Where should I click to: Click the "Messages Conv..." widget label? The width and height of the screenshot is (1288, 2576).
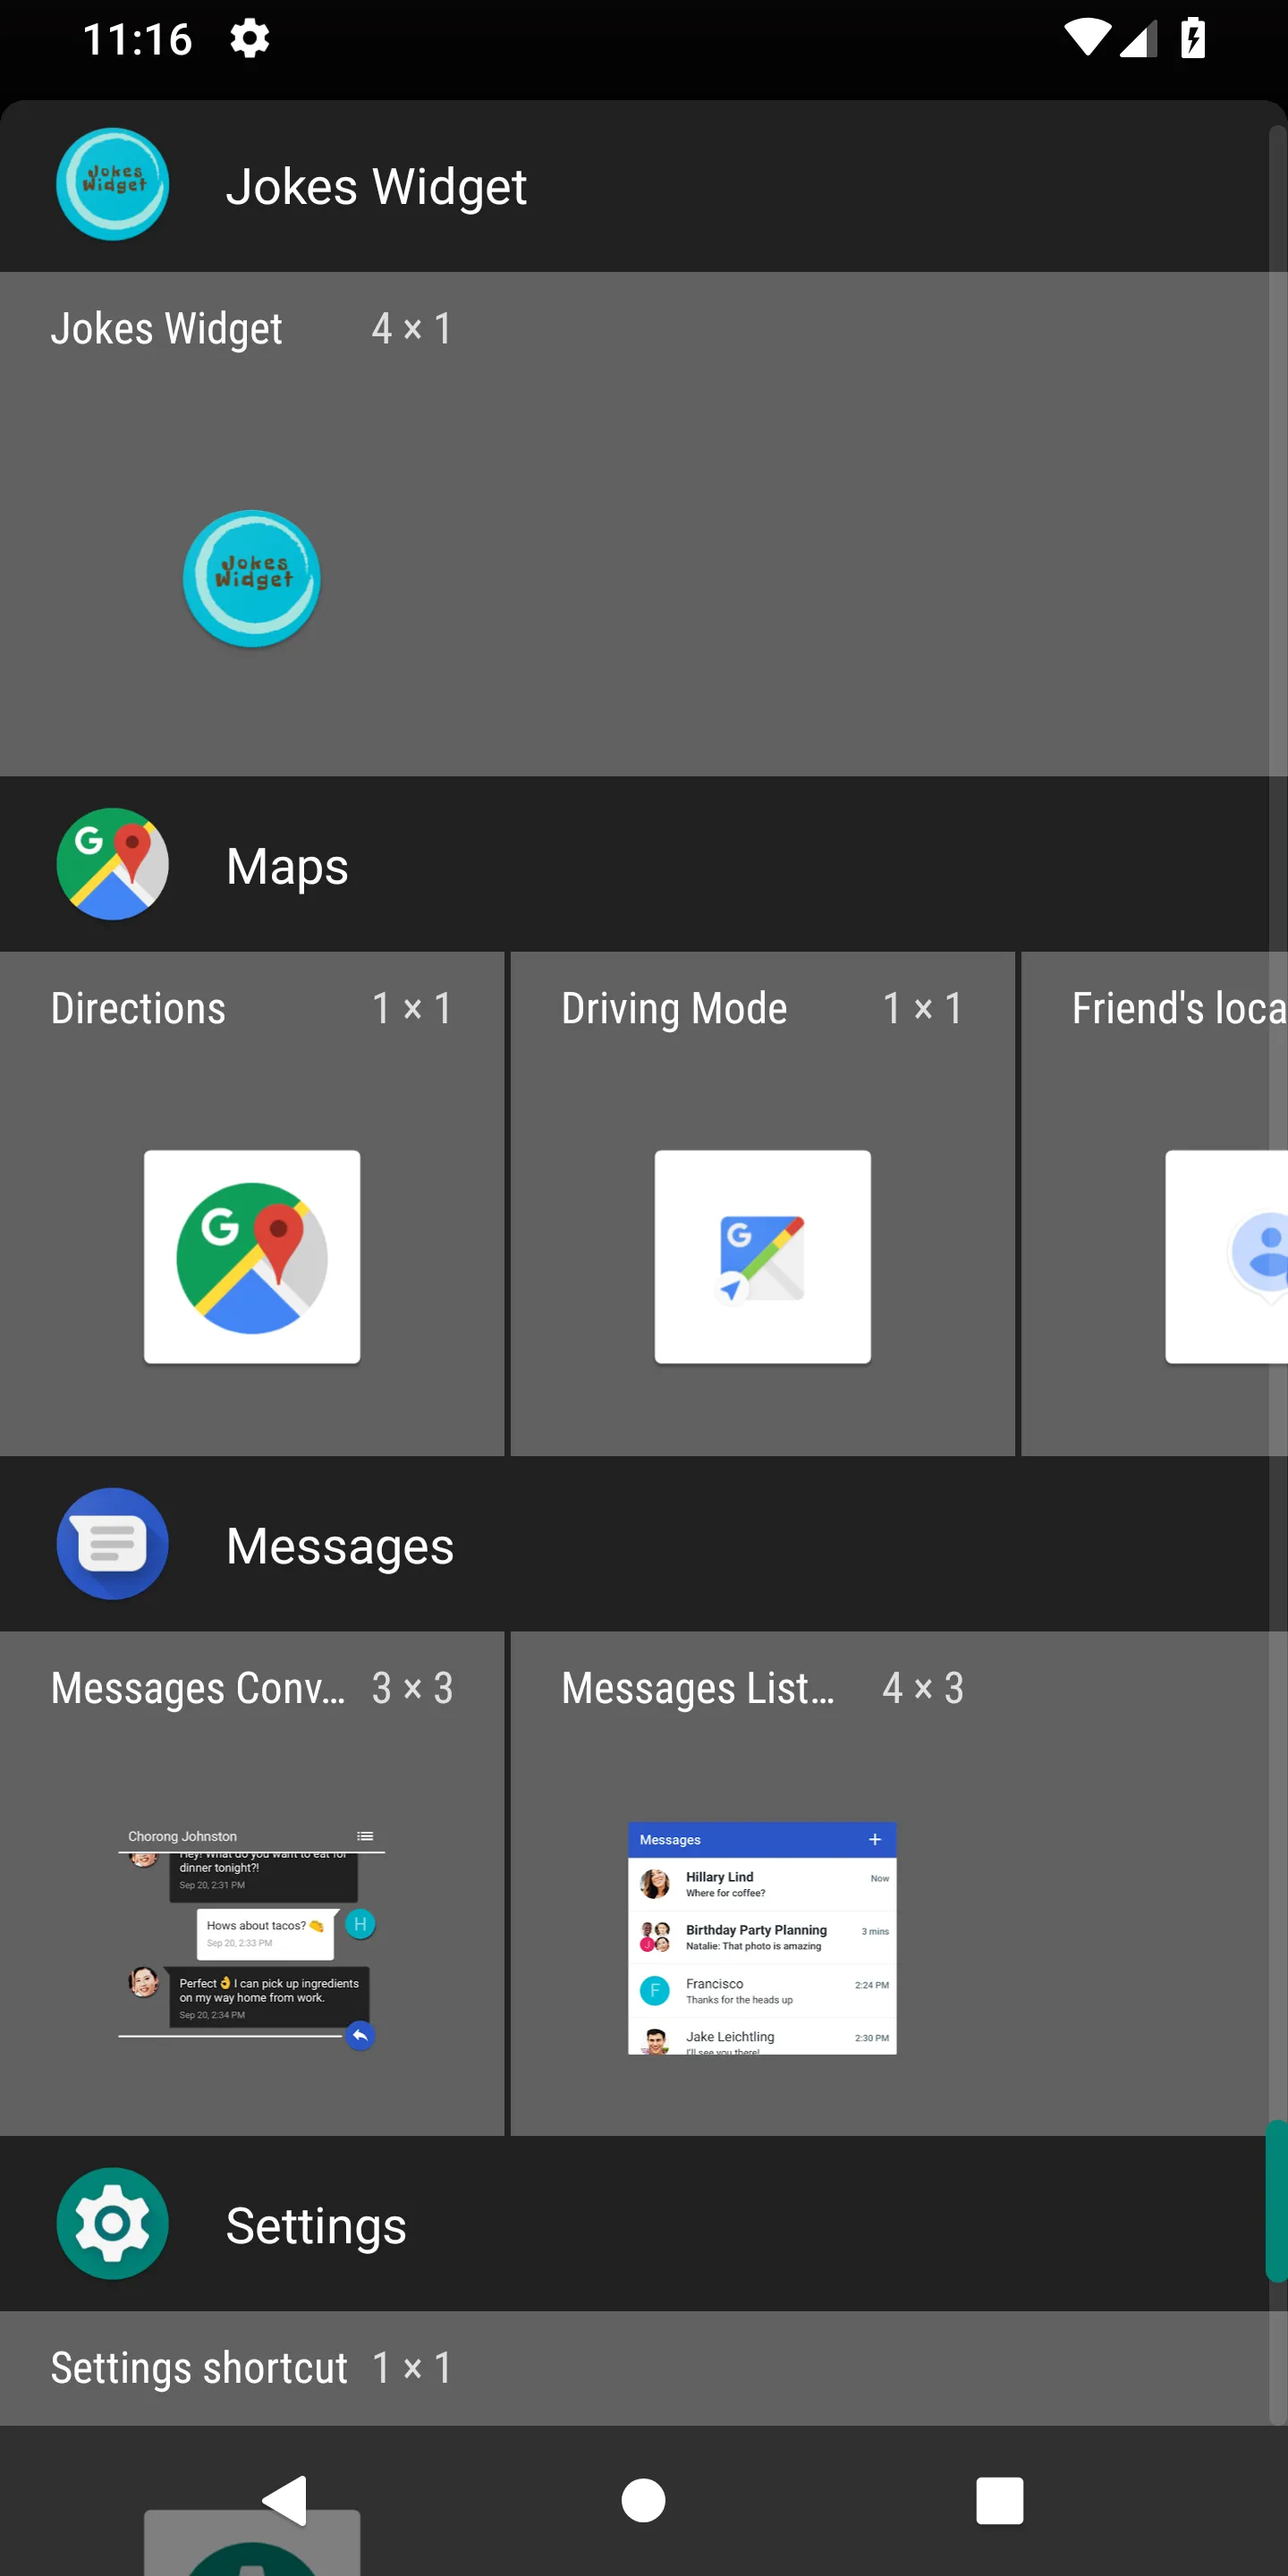coord(198,1688)
